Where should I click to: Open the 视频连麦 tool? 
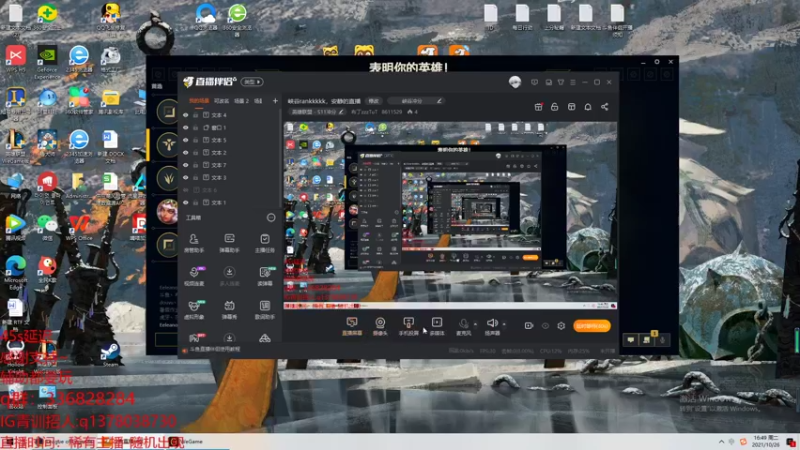(x=194, y=276)
